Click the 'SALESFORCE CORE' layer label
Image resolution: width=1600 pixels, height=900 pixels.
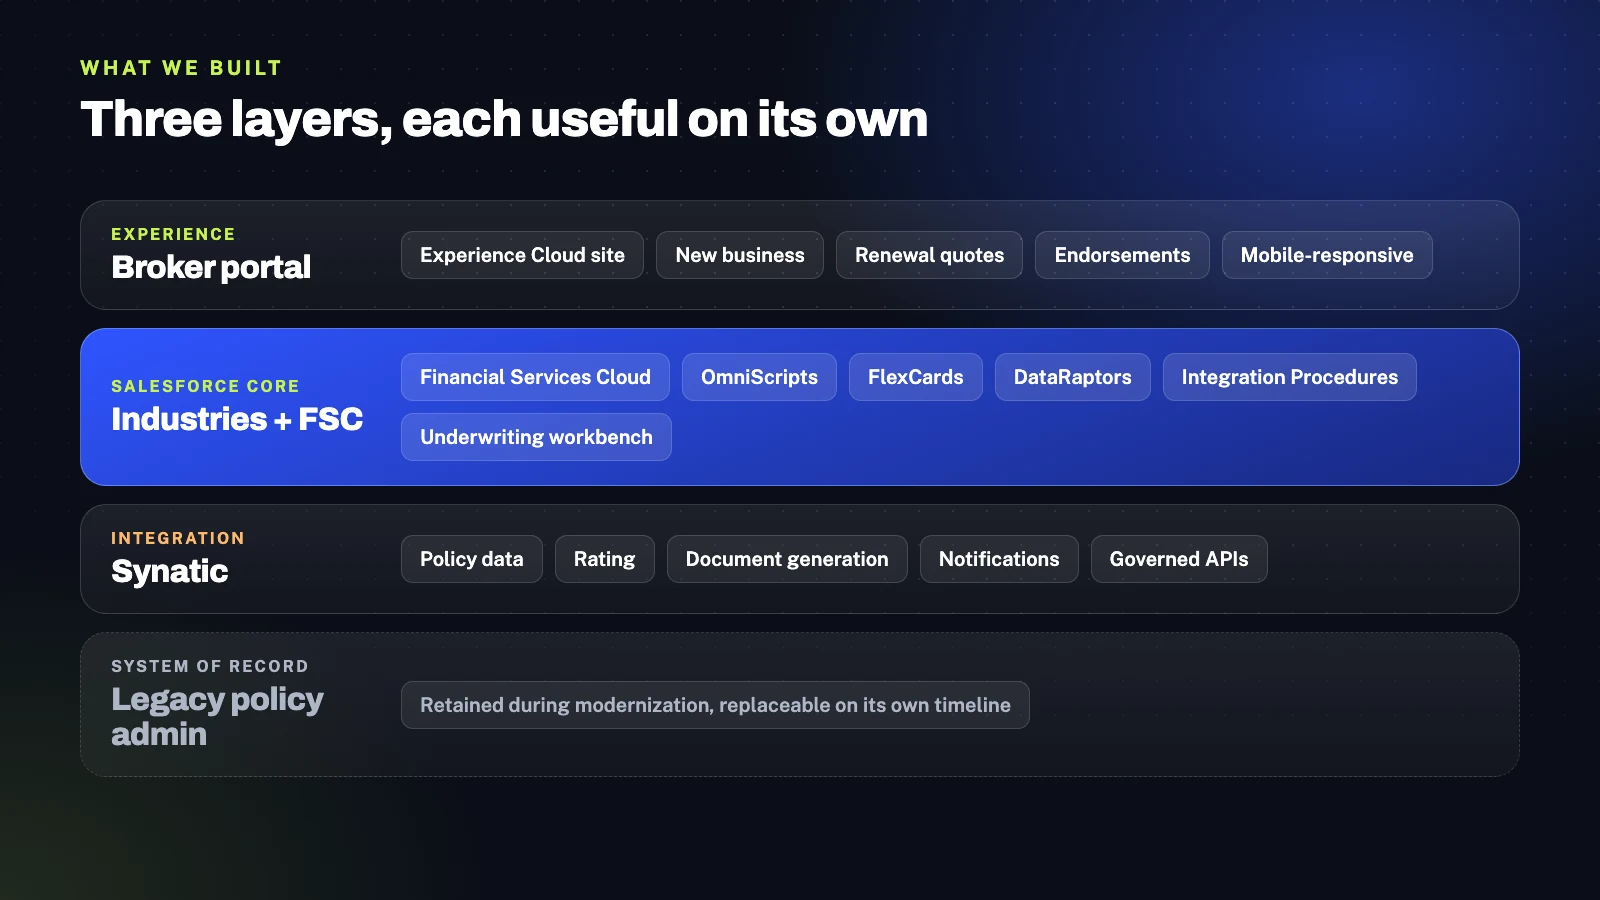[205, 386]
